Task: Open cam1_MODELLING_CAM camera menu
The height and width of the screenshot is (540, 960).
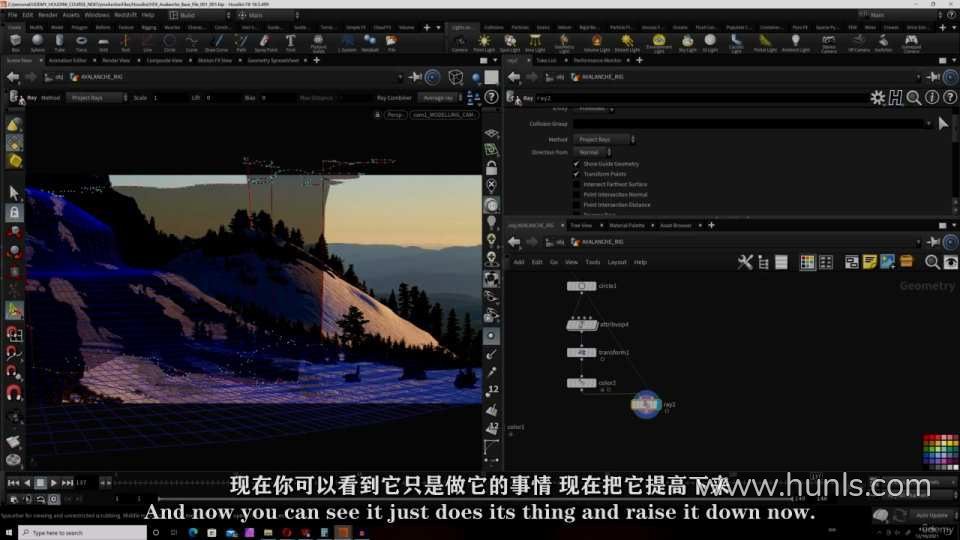Action: click(x=443, y=114)
